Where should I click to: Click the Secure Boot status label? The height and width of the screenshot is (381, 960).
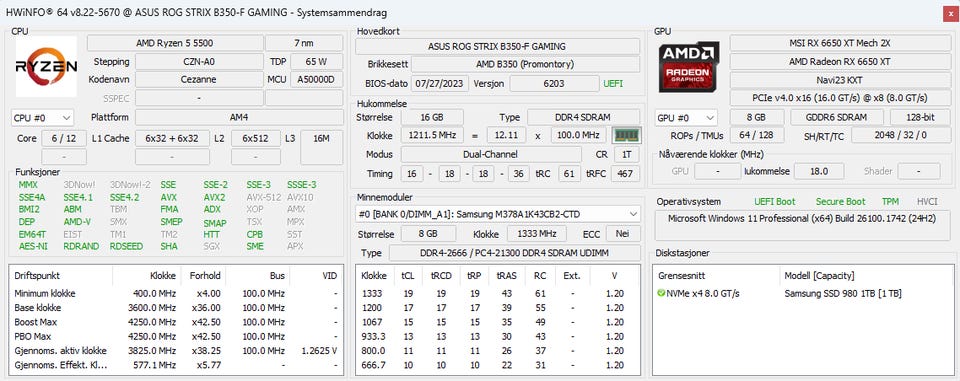[x=840, y=202]
